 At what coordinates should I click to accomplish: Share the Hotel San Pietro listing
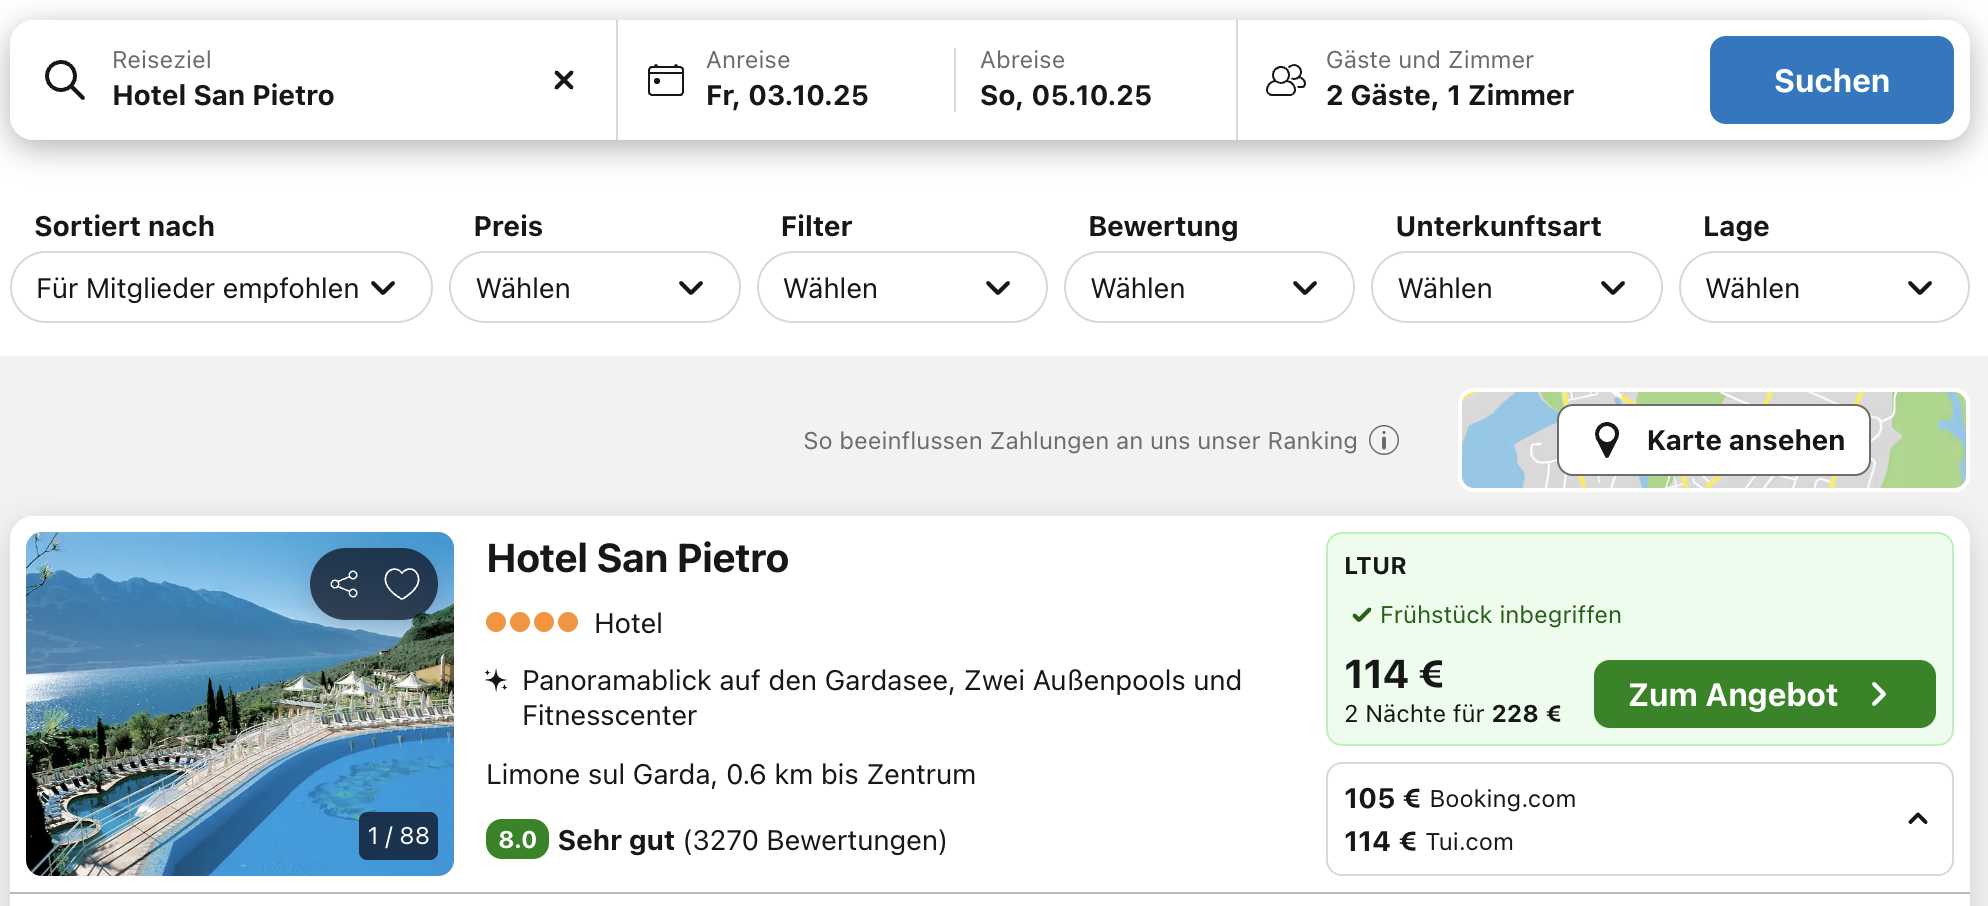coord(344,584)
